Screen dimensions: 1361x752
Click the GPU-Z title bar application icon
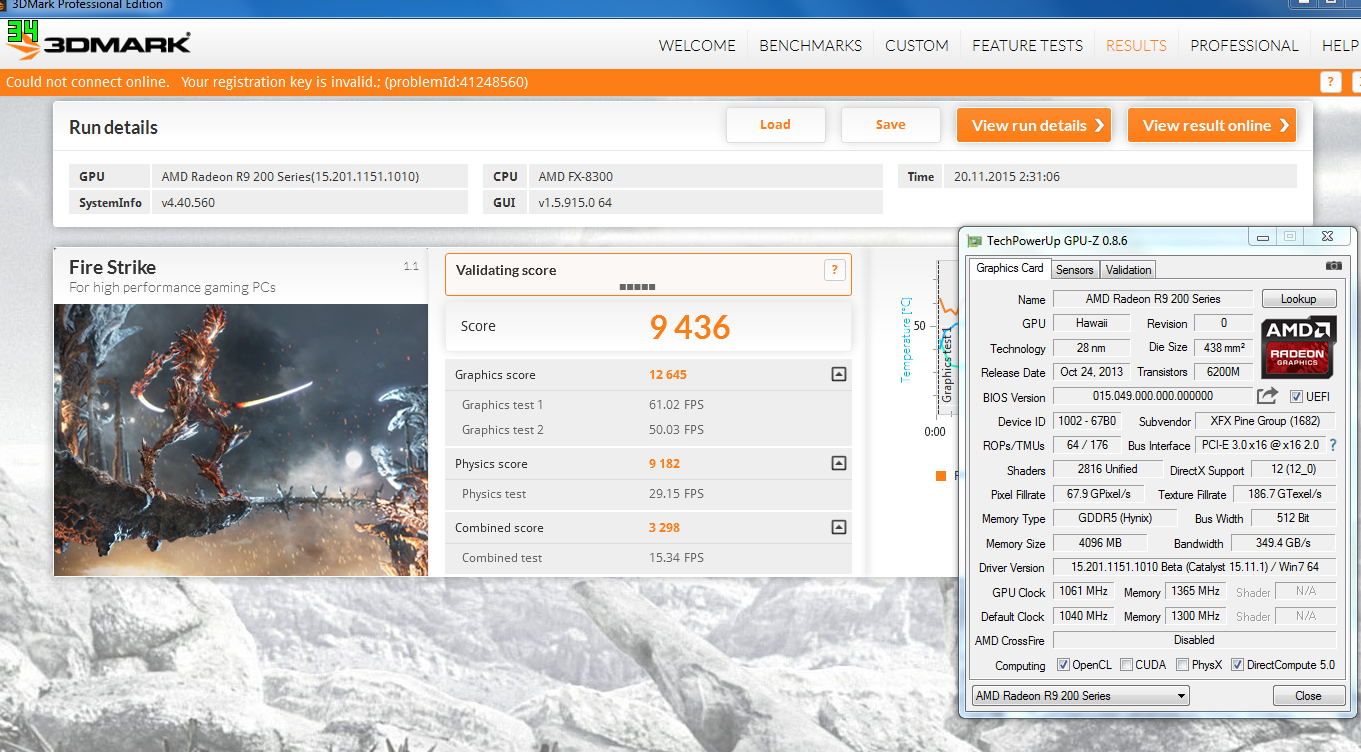(975, 240)
